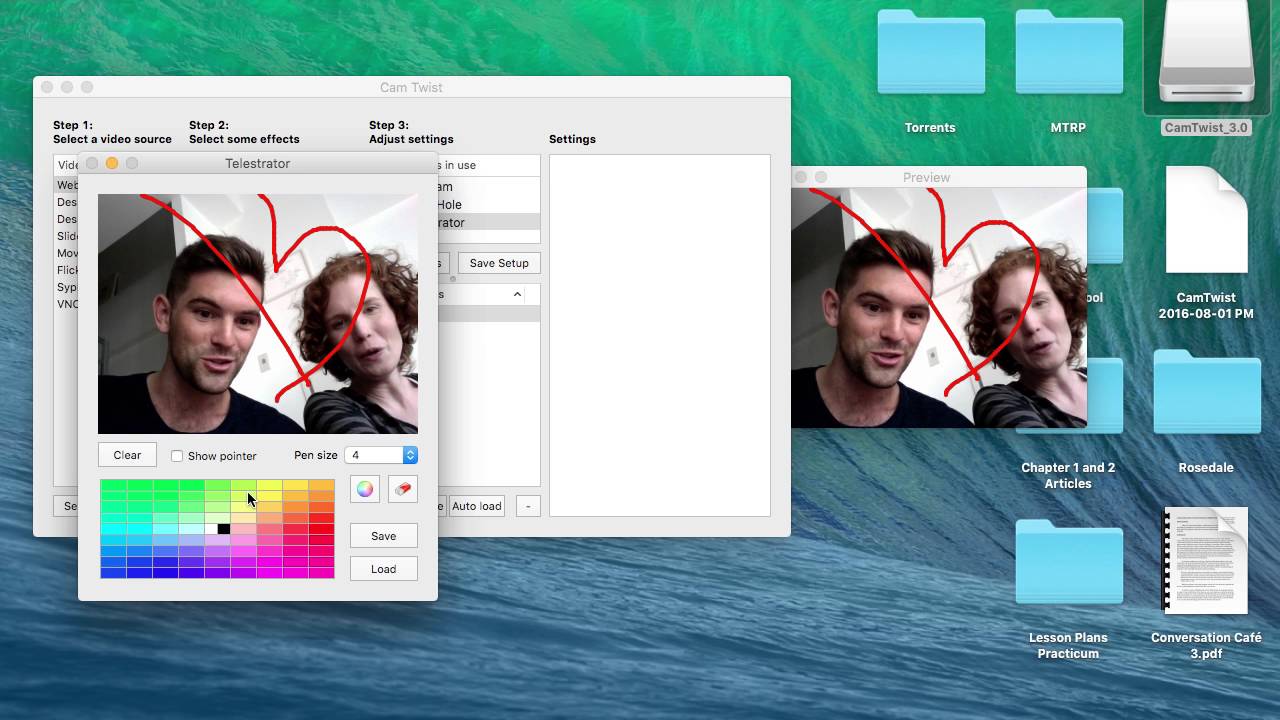1280x720 pixels.
Task: Click the Save Setup button in Cam Twist
Action: coord(499,263)
